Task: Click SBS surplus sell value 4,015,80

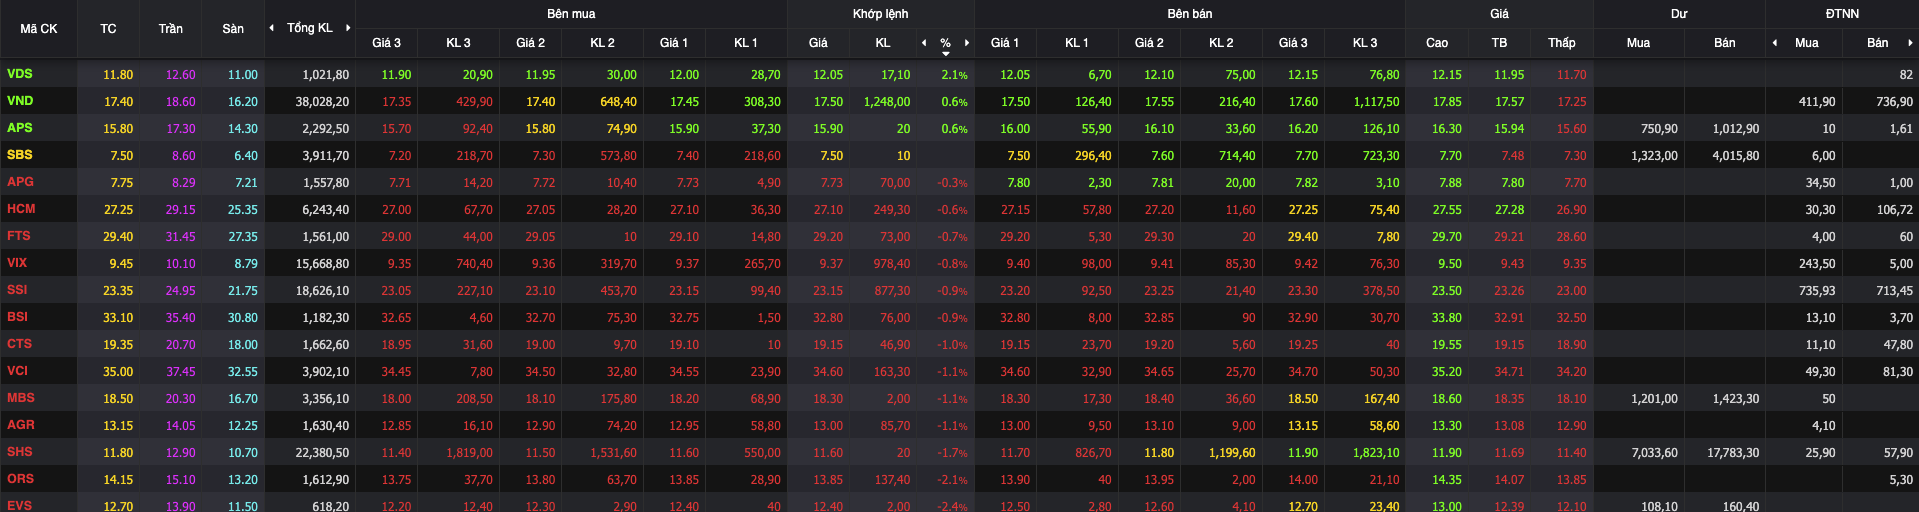Action: pyautogui.click(x=1736, y=156)
